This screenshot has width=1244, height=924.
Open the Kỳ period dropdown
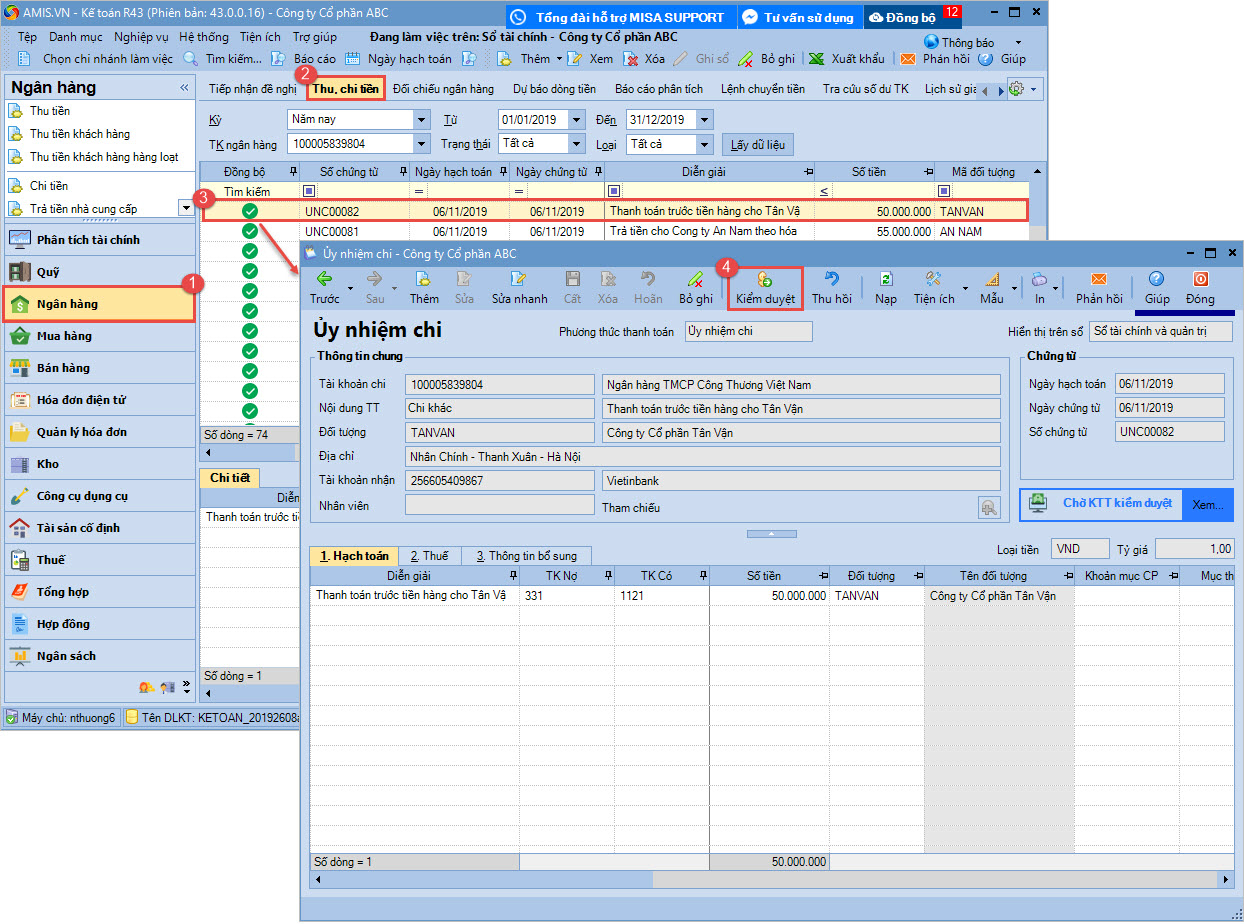click(420, 120)
